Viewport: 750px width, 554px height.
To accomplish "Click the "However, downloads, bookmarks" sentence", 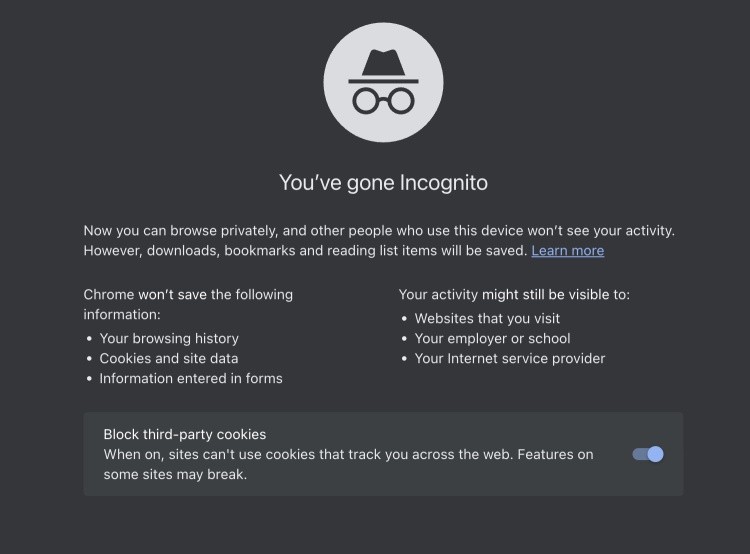I will point(305,251).
